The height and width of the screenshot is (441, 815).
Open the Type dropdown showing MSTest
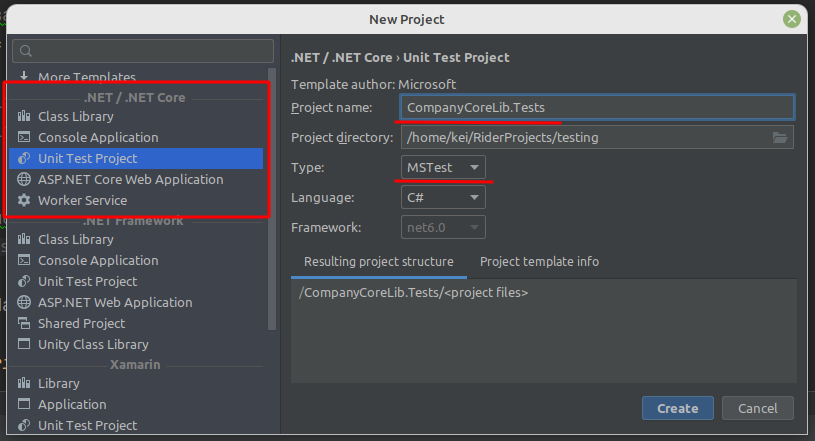tap(443, 167)
